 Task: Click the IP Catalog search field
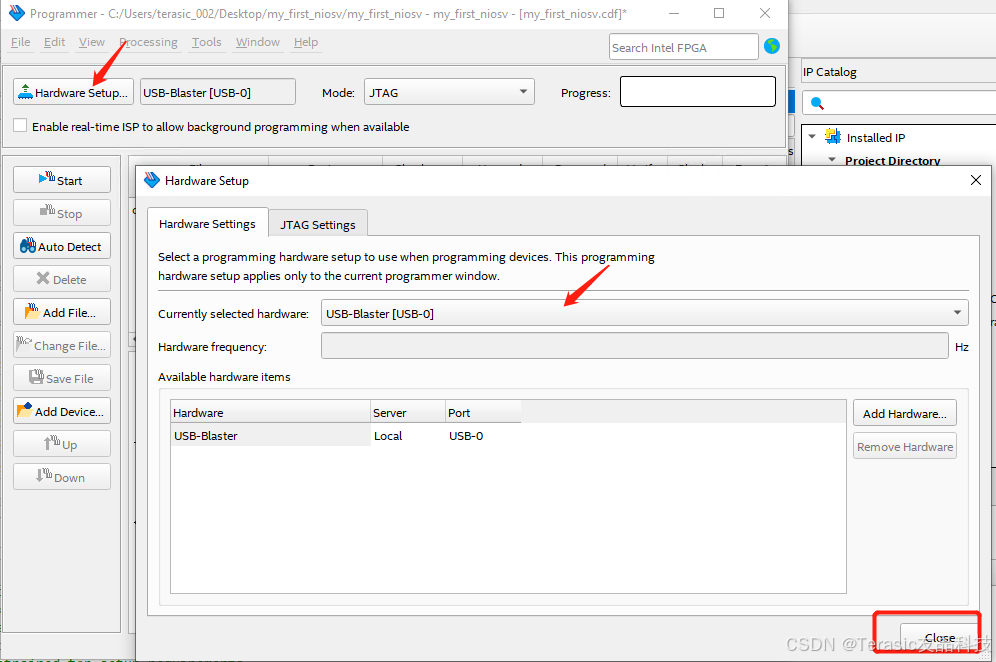pyautogui.click(x=899, y=102)
